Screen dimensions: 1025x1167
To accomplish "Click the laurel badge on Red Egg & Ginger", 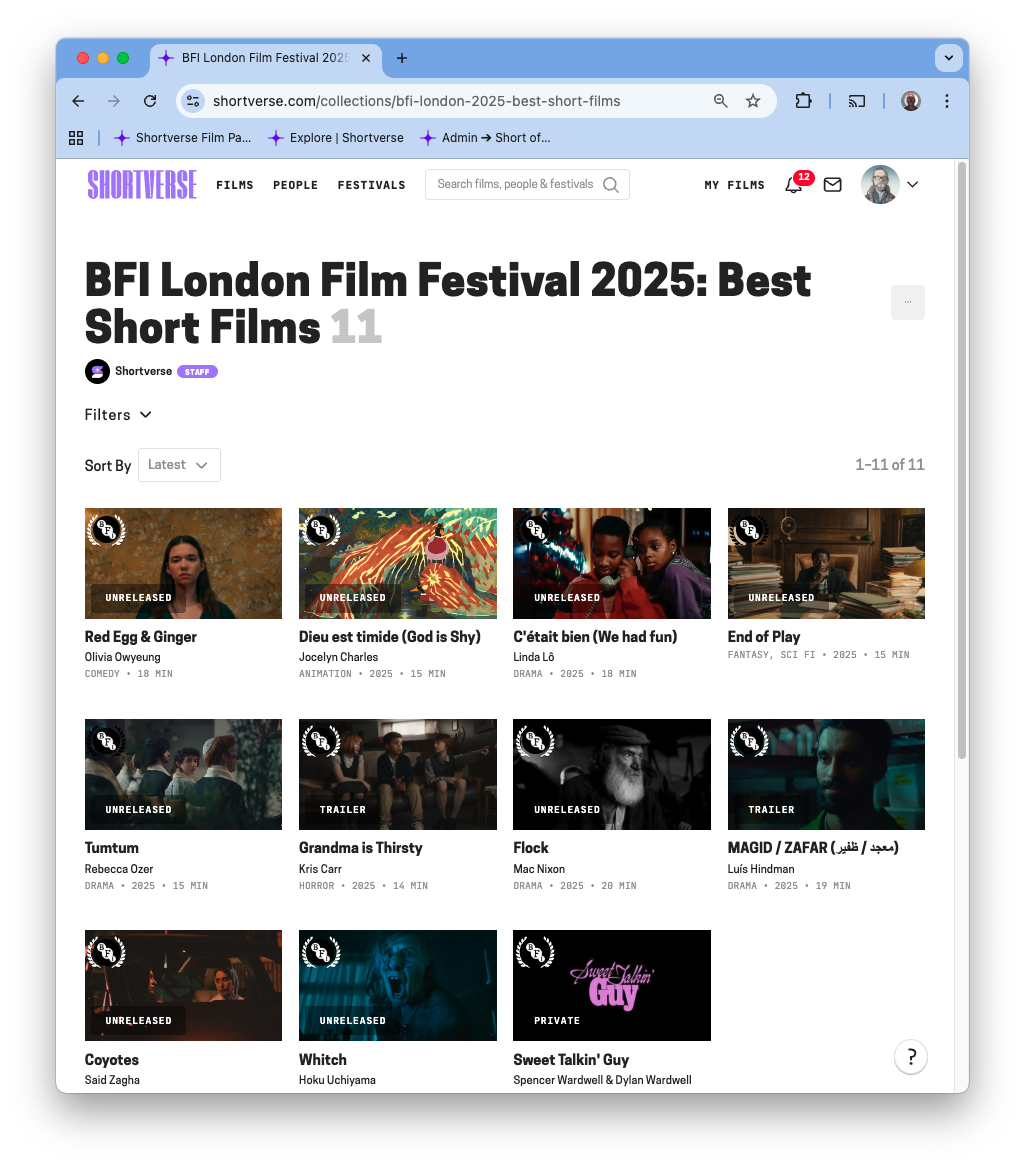I will point(107,530).
